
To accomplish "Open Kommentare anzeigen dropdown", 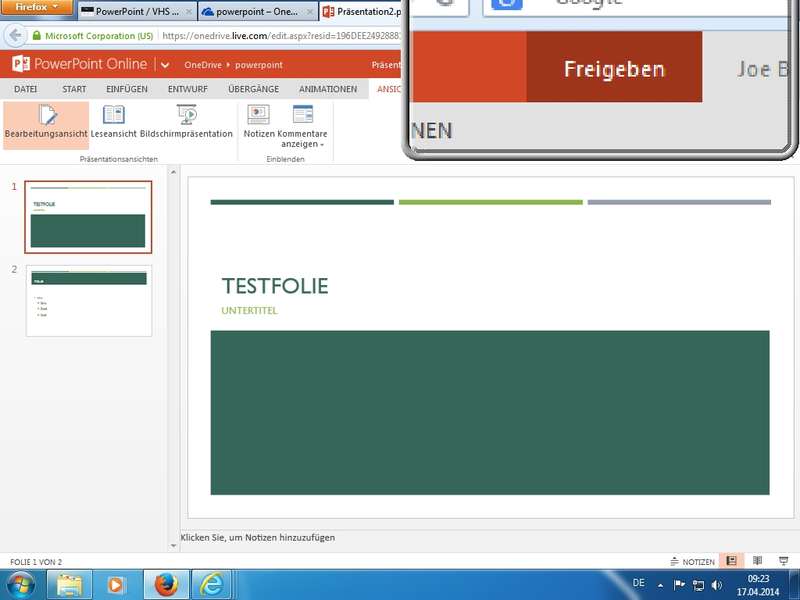I will pyautogui.click(x=303, y=127).
